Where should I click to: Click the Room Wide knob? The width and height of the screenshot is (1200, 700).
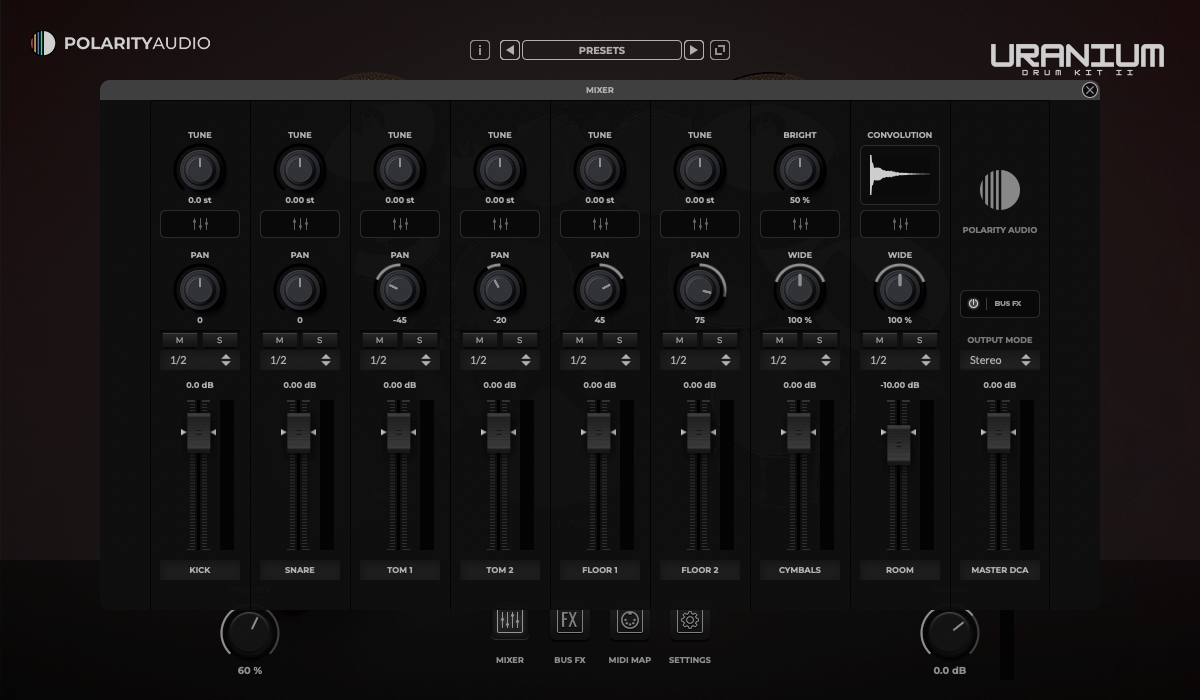(x=900, y=290)
